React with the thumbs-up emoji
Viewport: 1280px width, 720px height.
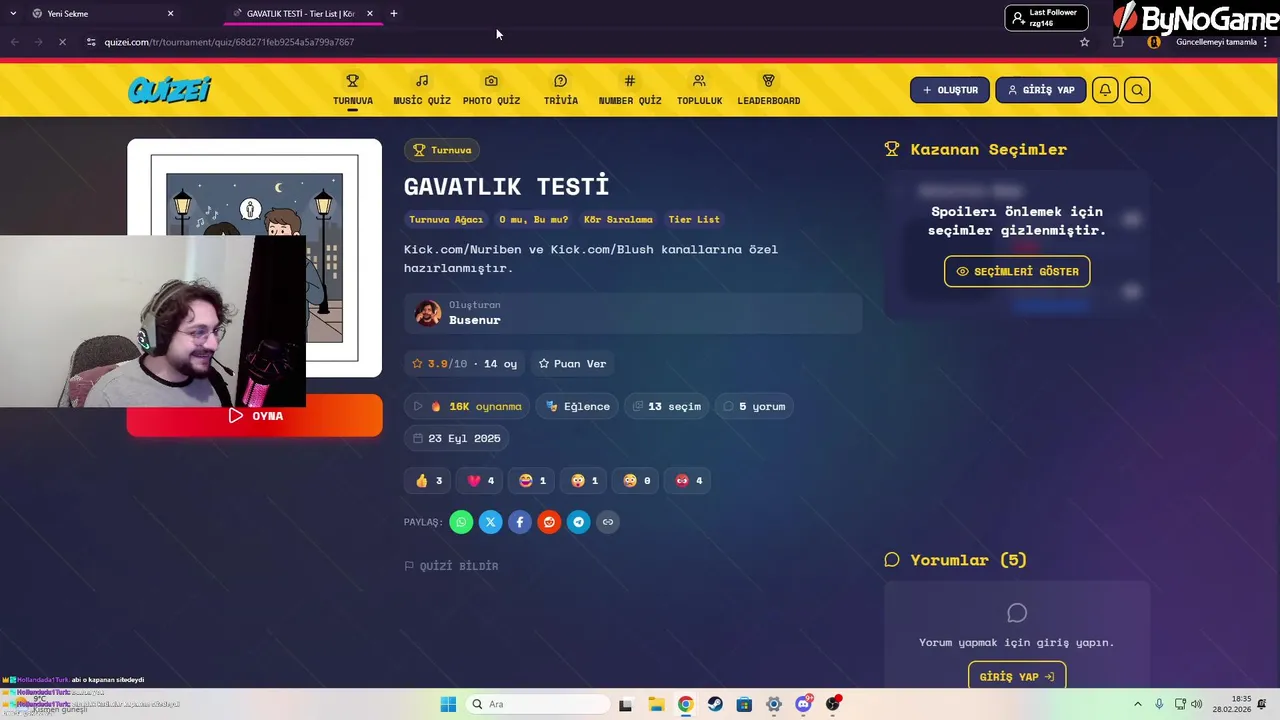pos(428,481)
